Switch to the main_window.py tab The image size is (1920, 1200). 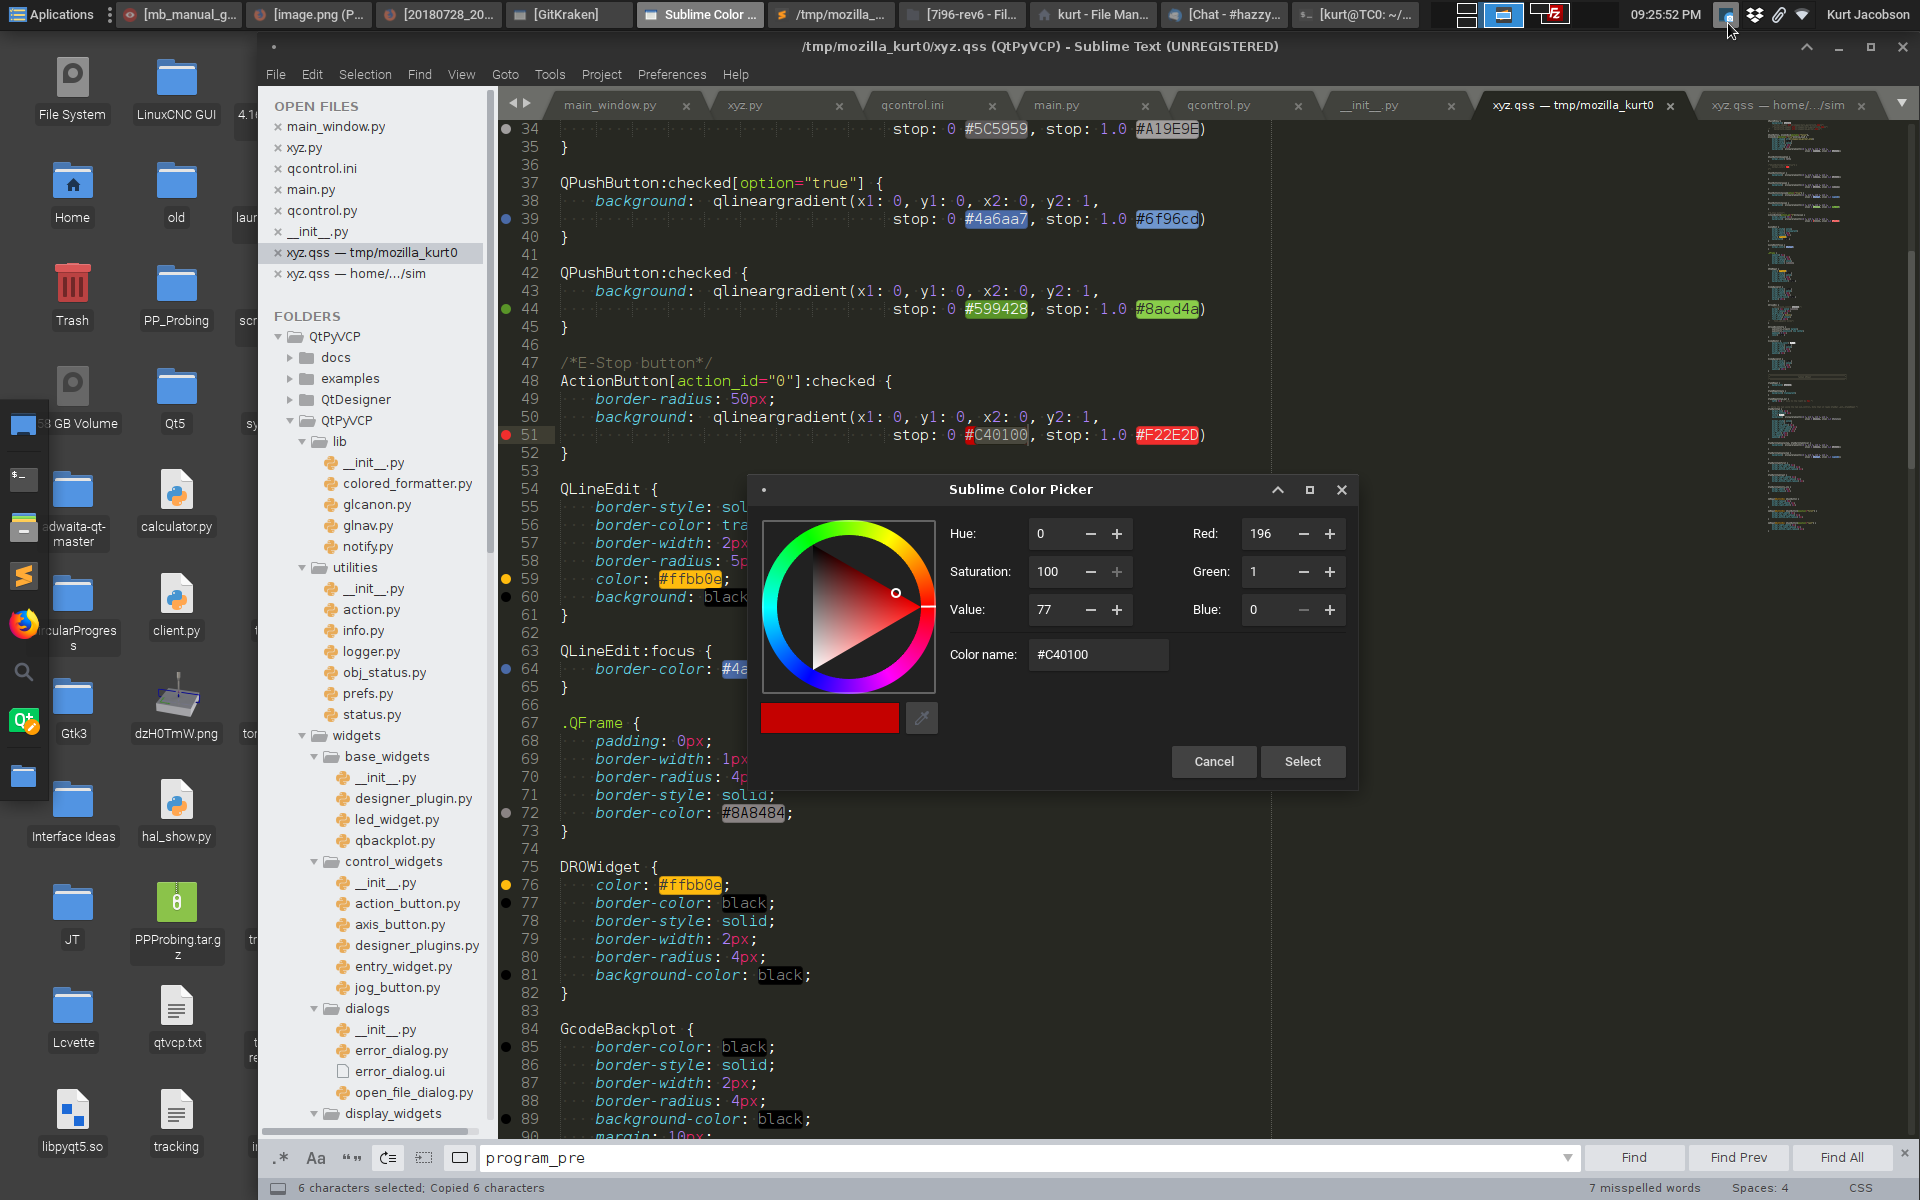610,106
